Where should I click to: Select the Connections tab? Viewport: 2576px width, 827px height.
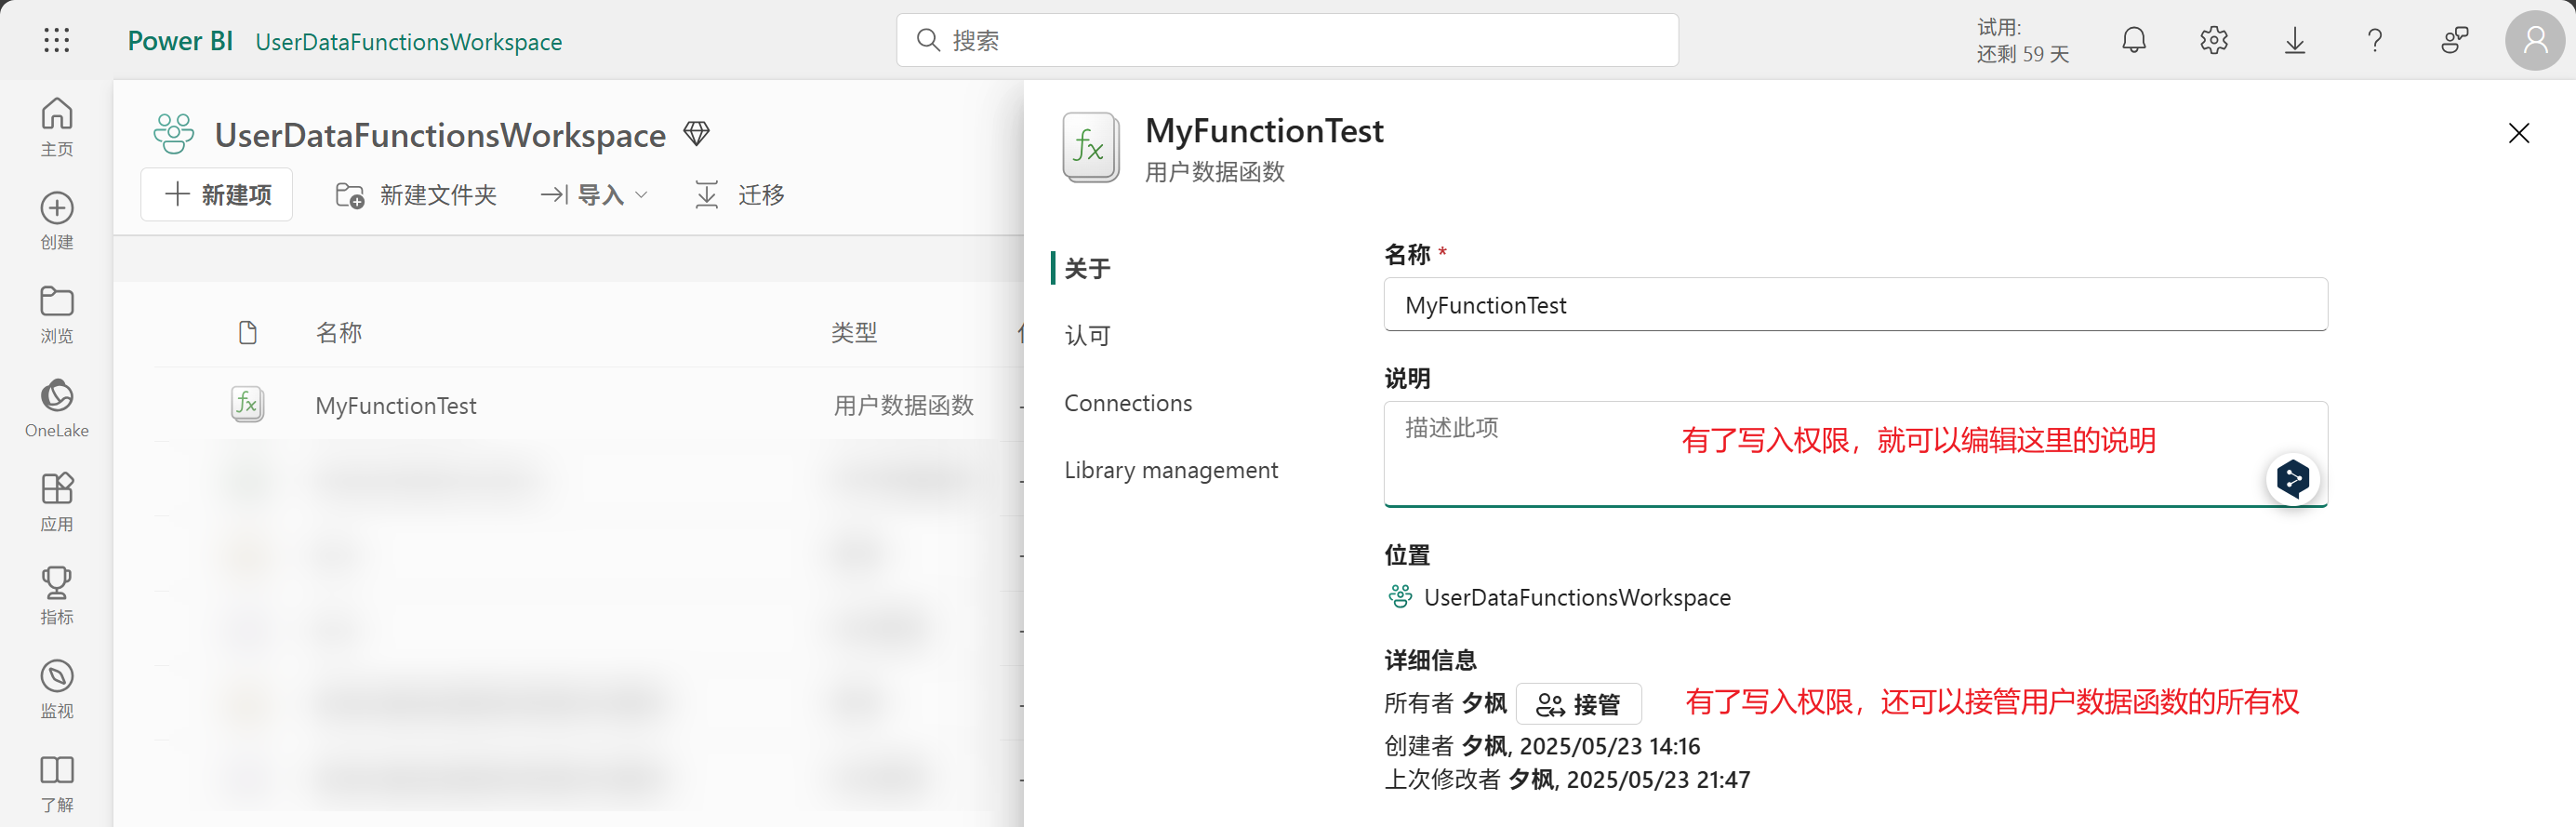coord(1128,402)
